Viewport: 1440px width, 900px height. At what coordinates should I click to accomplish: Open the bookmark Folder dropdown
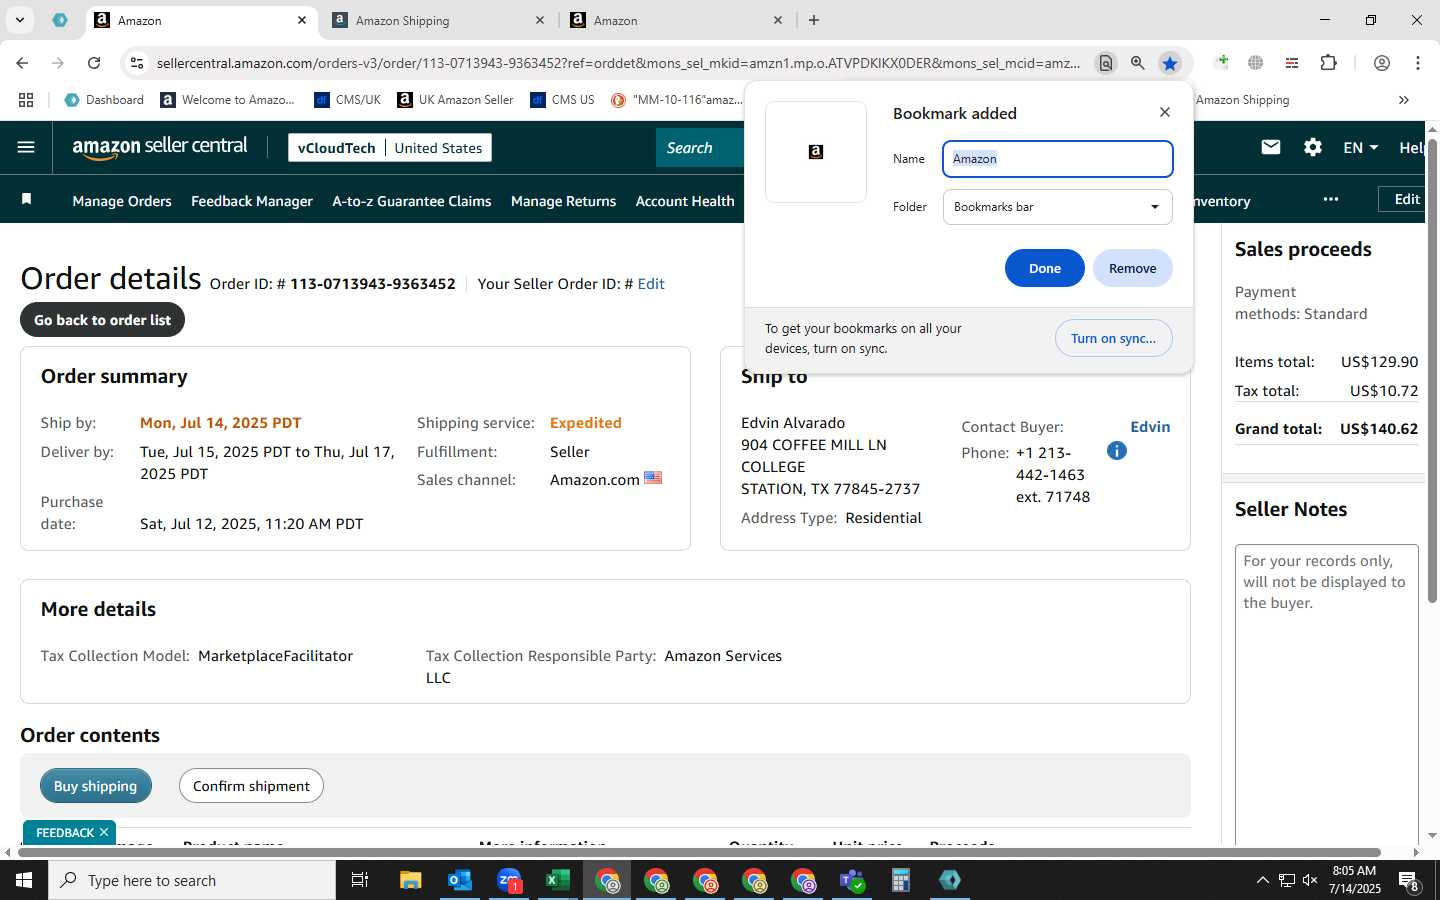pos(1057,207)
